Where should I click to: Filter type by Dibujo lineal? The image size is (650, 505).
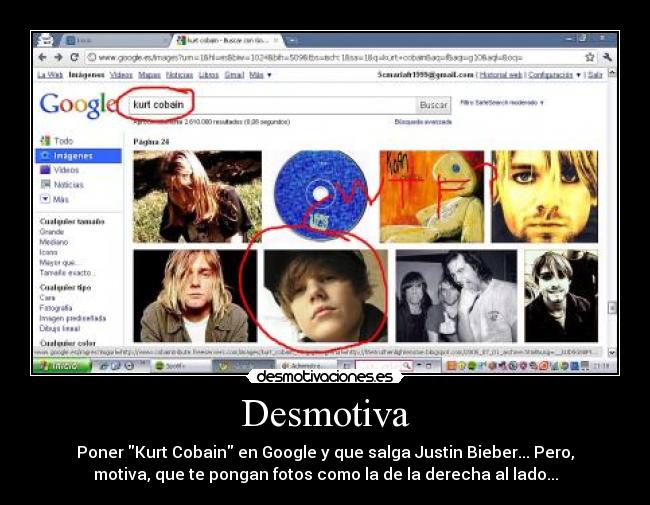(60, 328)
